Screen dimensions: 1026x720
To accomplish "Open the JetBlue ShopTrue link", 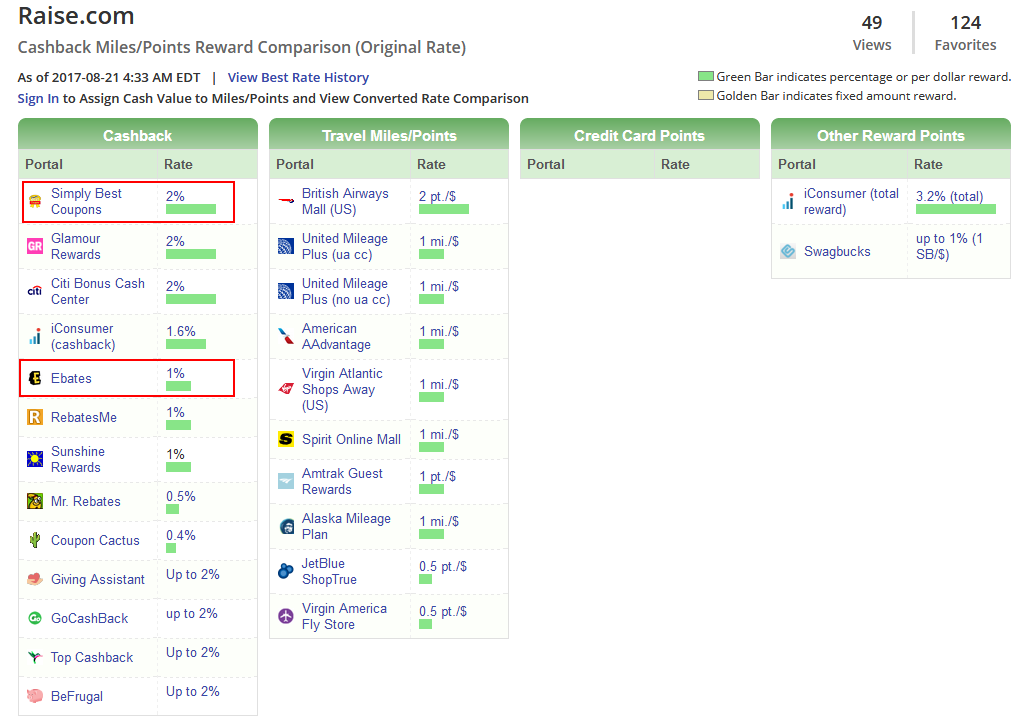I will [329, 571].
